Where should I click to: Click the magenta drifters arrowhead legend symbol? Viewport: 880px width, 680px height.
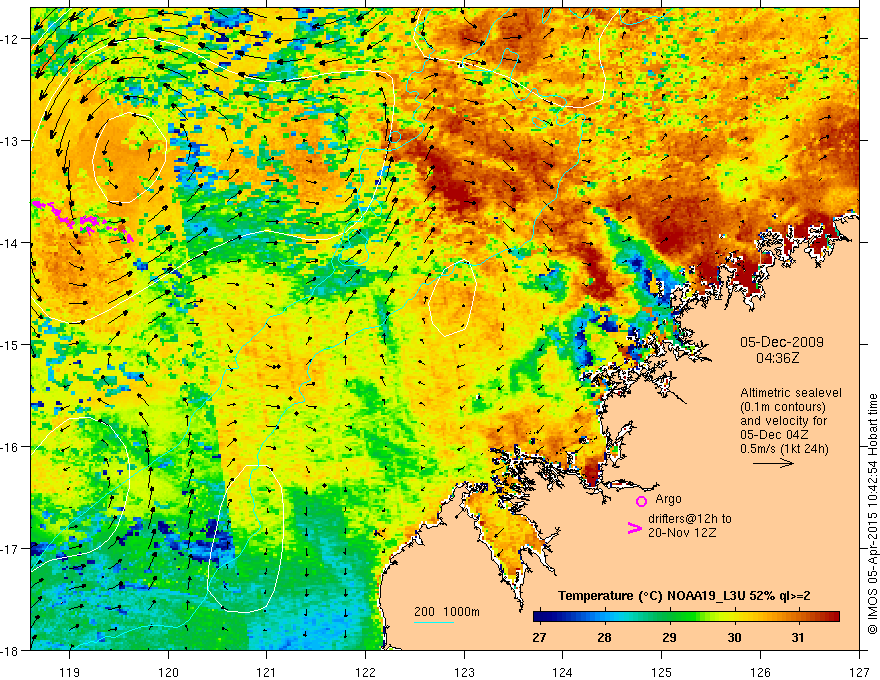634,527
